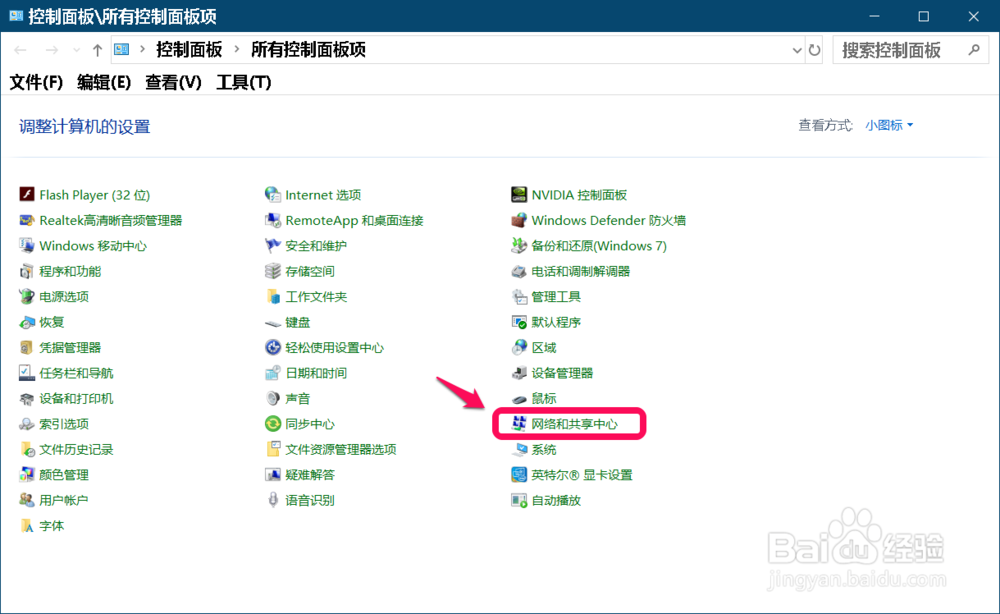The width and height of the screenshot is (1000, 614).
Task: Click the Internet 选项 globe icon
Action: [273, 194]
